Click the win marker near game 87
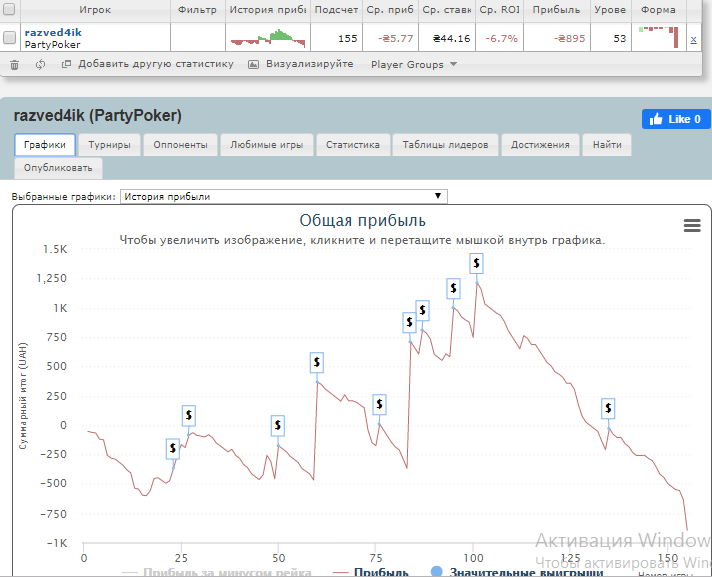712x577 pixels. click(423, 311)
